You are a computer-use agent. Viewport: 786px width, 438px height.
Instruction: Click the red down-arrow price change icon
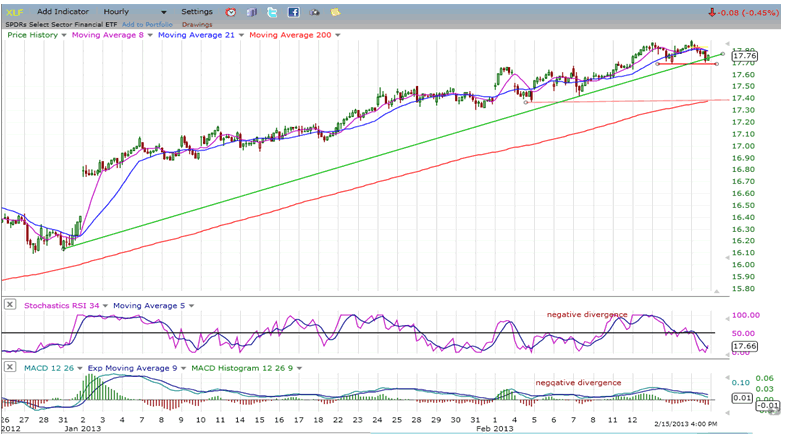(710, 13)
